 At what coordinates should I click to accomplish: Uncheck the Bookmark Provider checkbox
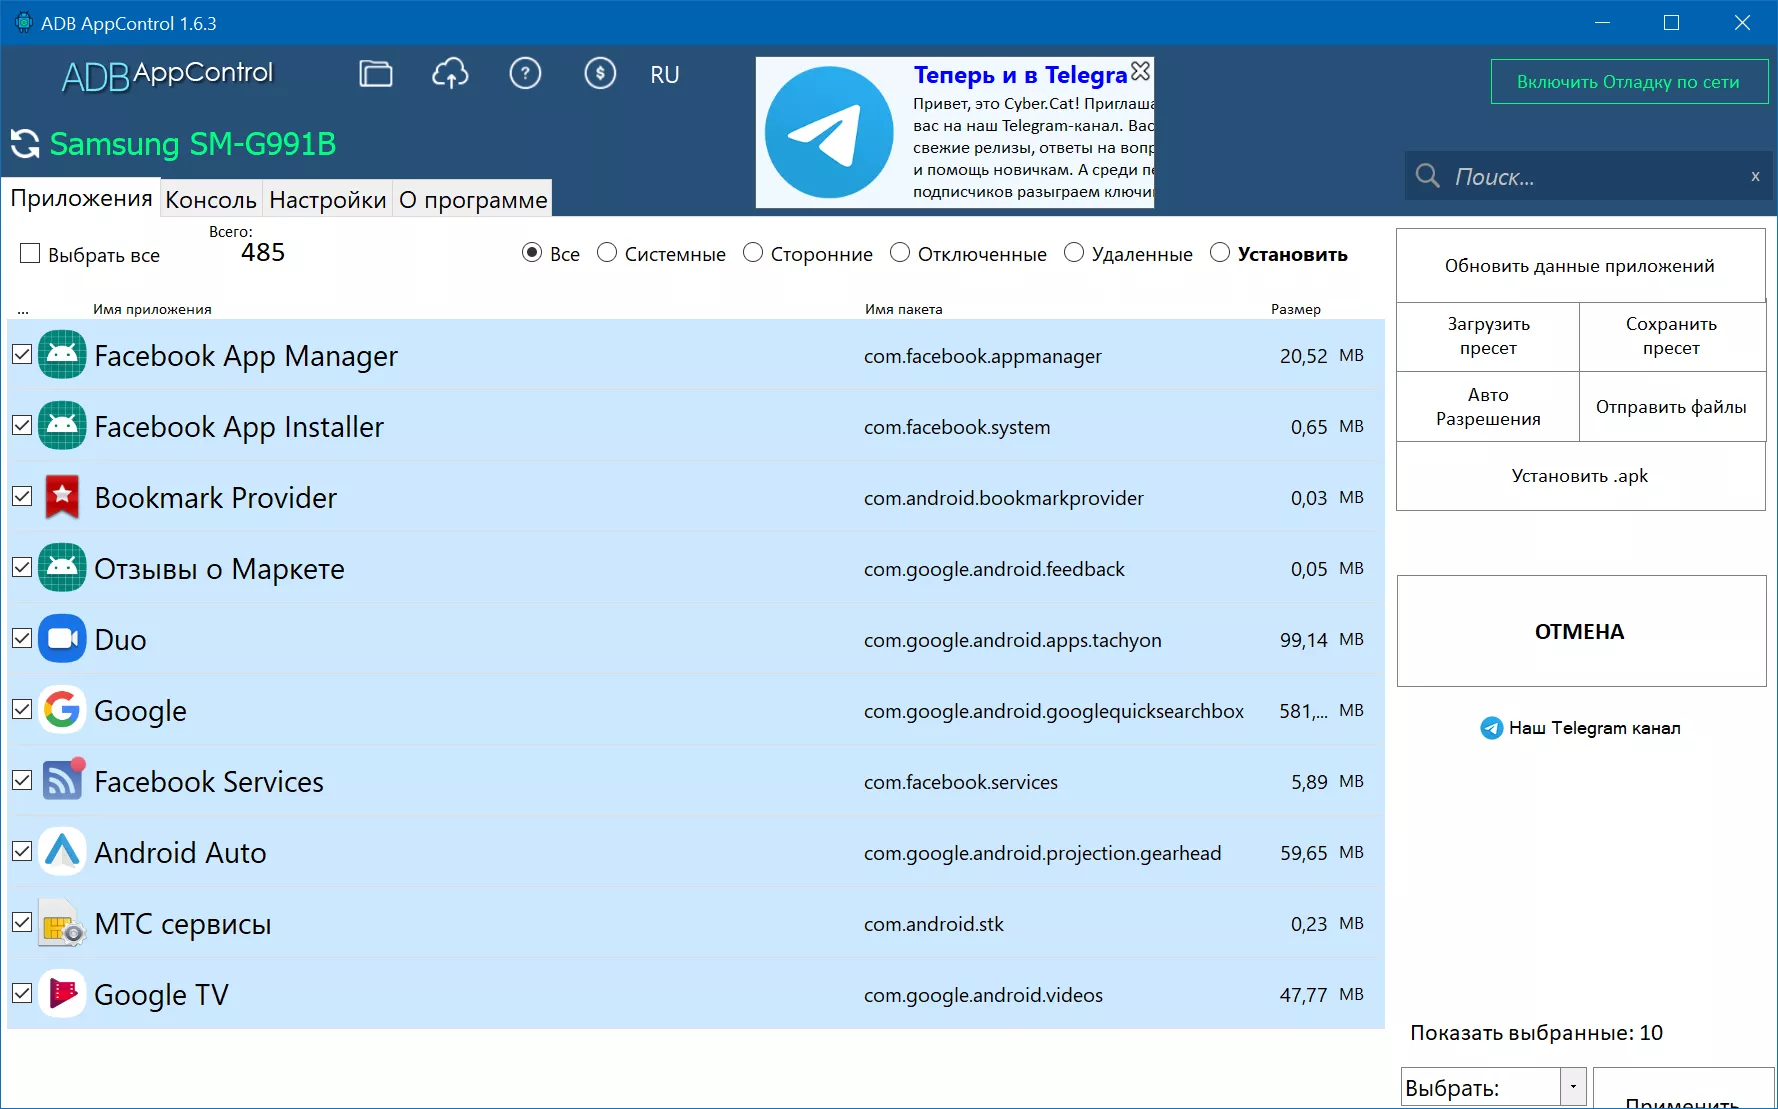click(x=22, y=496)
